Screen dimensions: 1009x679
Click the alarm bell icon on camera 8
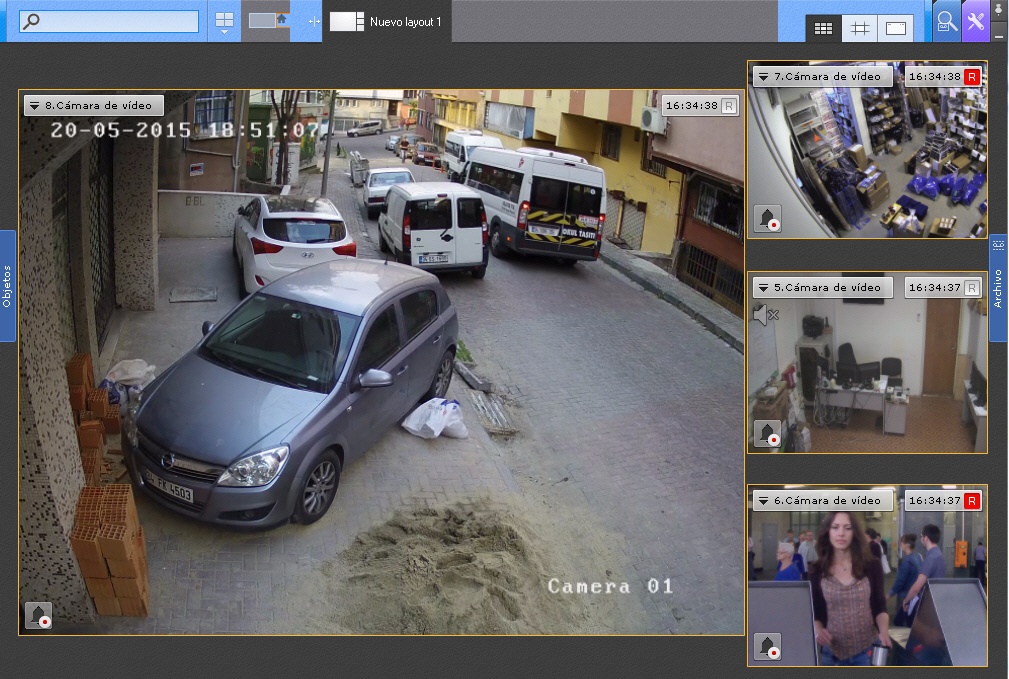[38, 615]
